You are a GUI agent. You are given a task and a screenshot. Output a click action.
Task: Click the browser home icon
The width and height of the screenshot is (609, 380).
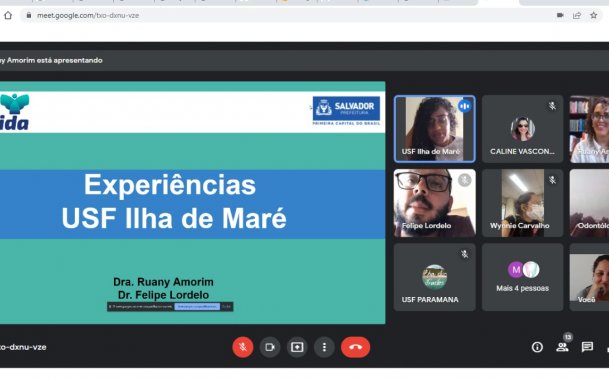(8, 16)
